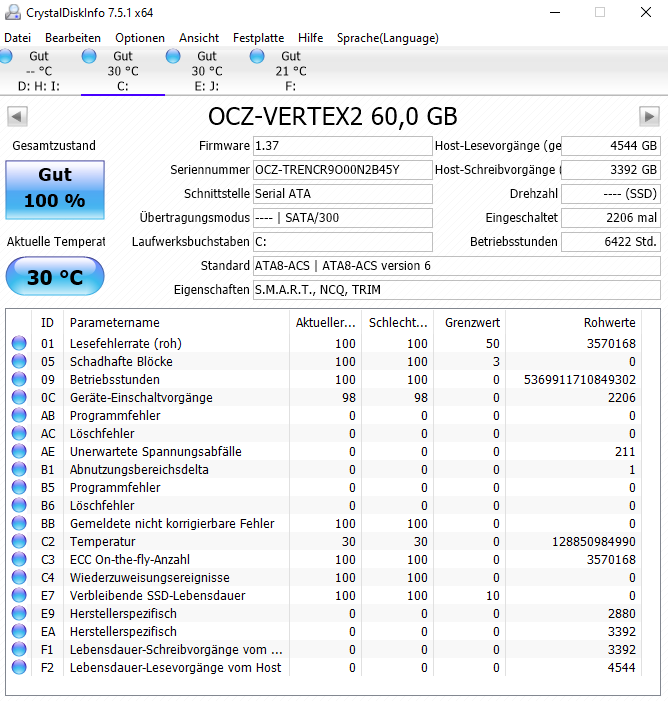Switch to the F: disk tab at 21 °C
Screen dimensions: 668x701
291,71
